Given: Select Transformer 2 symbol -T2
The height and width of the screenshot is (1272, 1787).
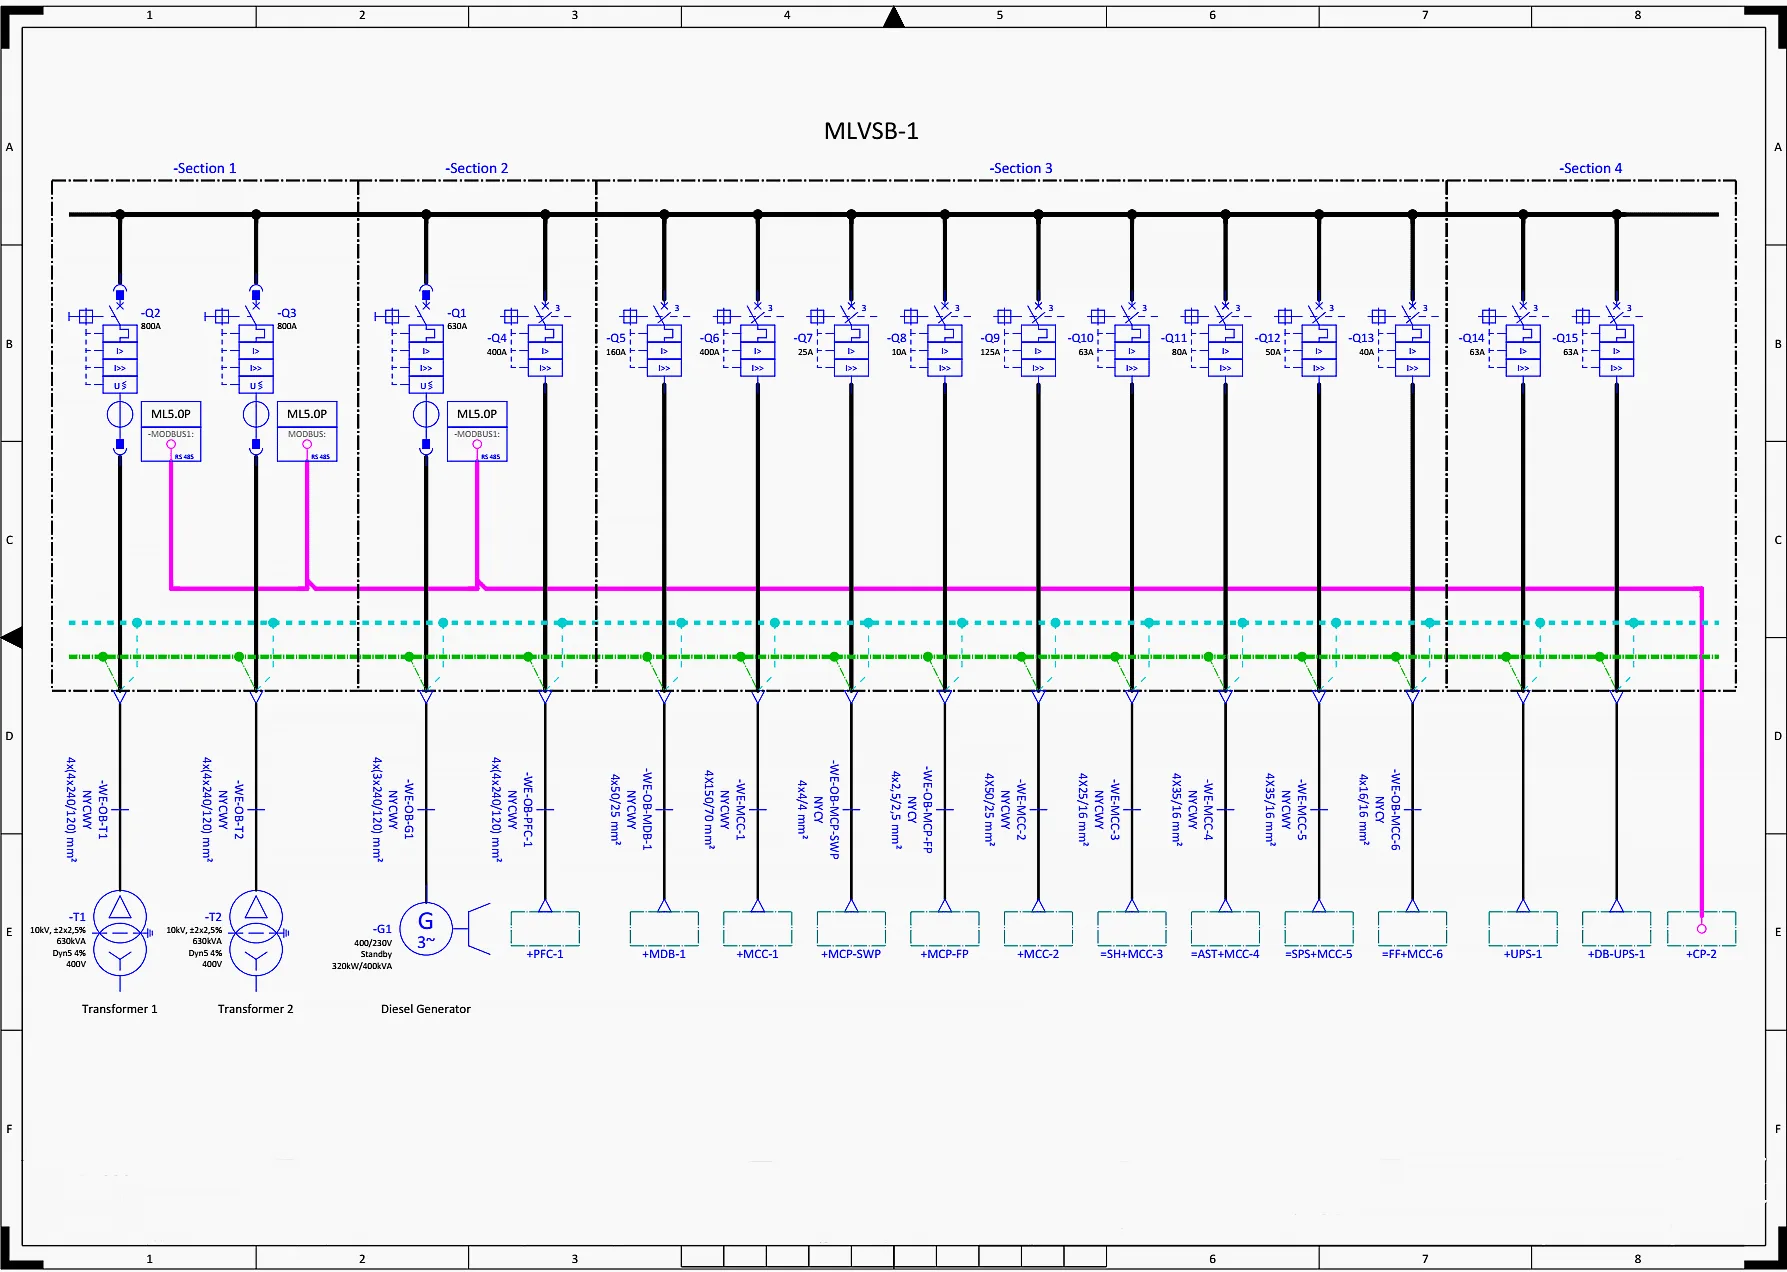Looking at the screenshot, I should click(256, 934).
